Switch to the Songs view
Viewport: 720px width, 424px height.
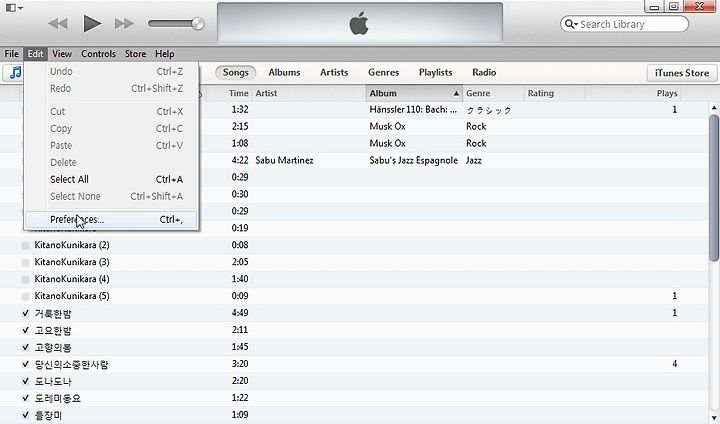(x=236, y=73)
